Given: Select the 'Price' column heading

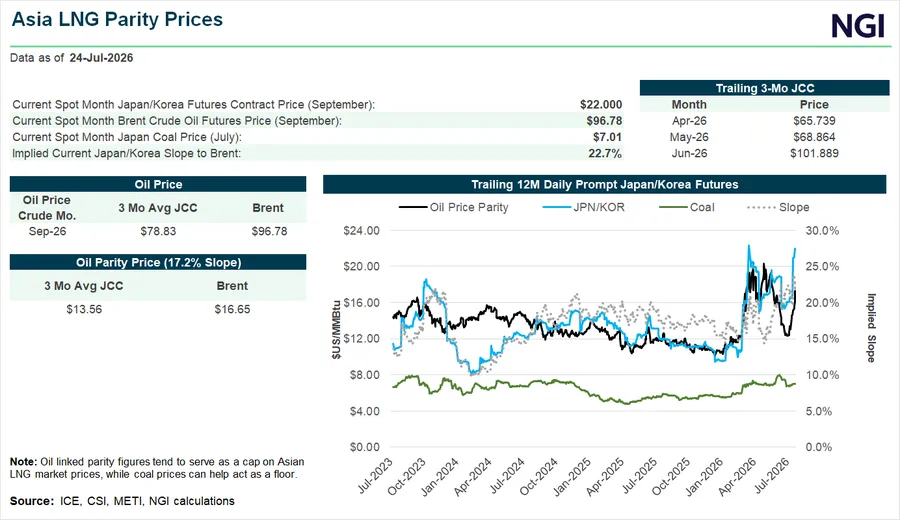Looking at the screenshot, I should 814,104.
